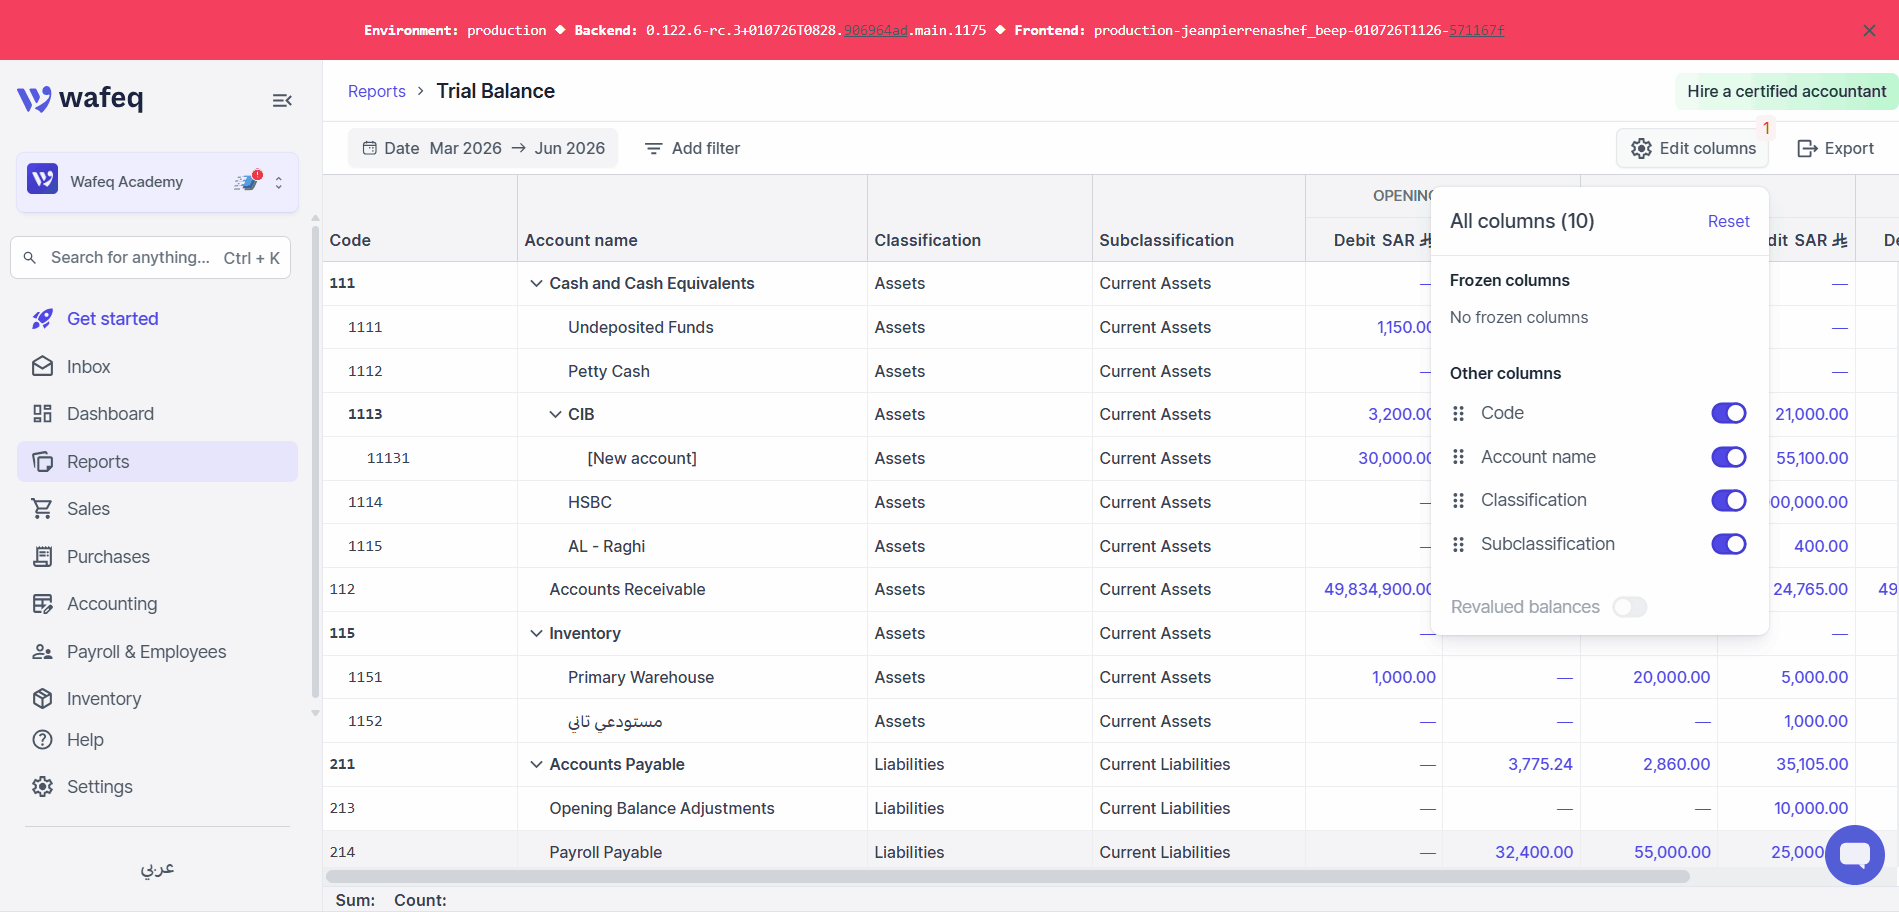This screenshot has height=912, width=1899.
Task: Collapse the sidebar menu icon
Action: tap(282, 100)
